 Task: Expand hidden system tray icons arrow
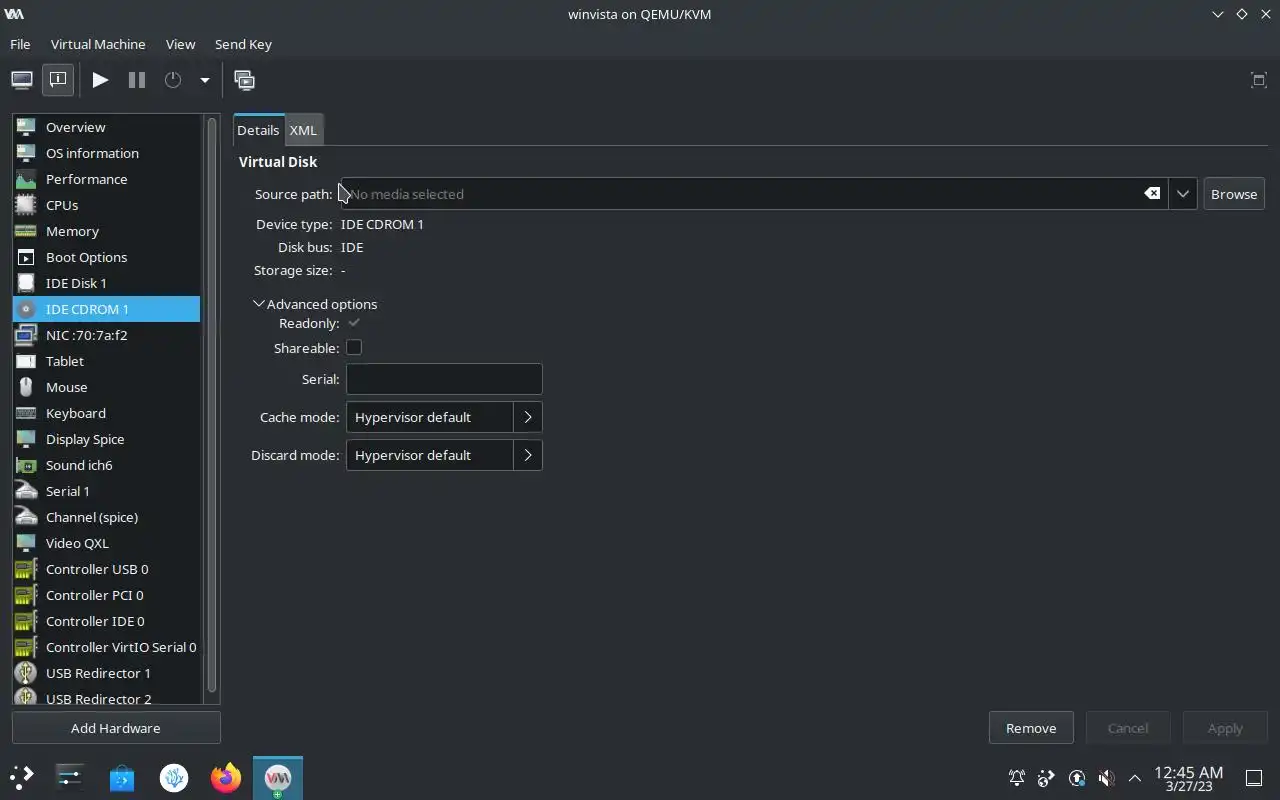point(1135,778)
